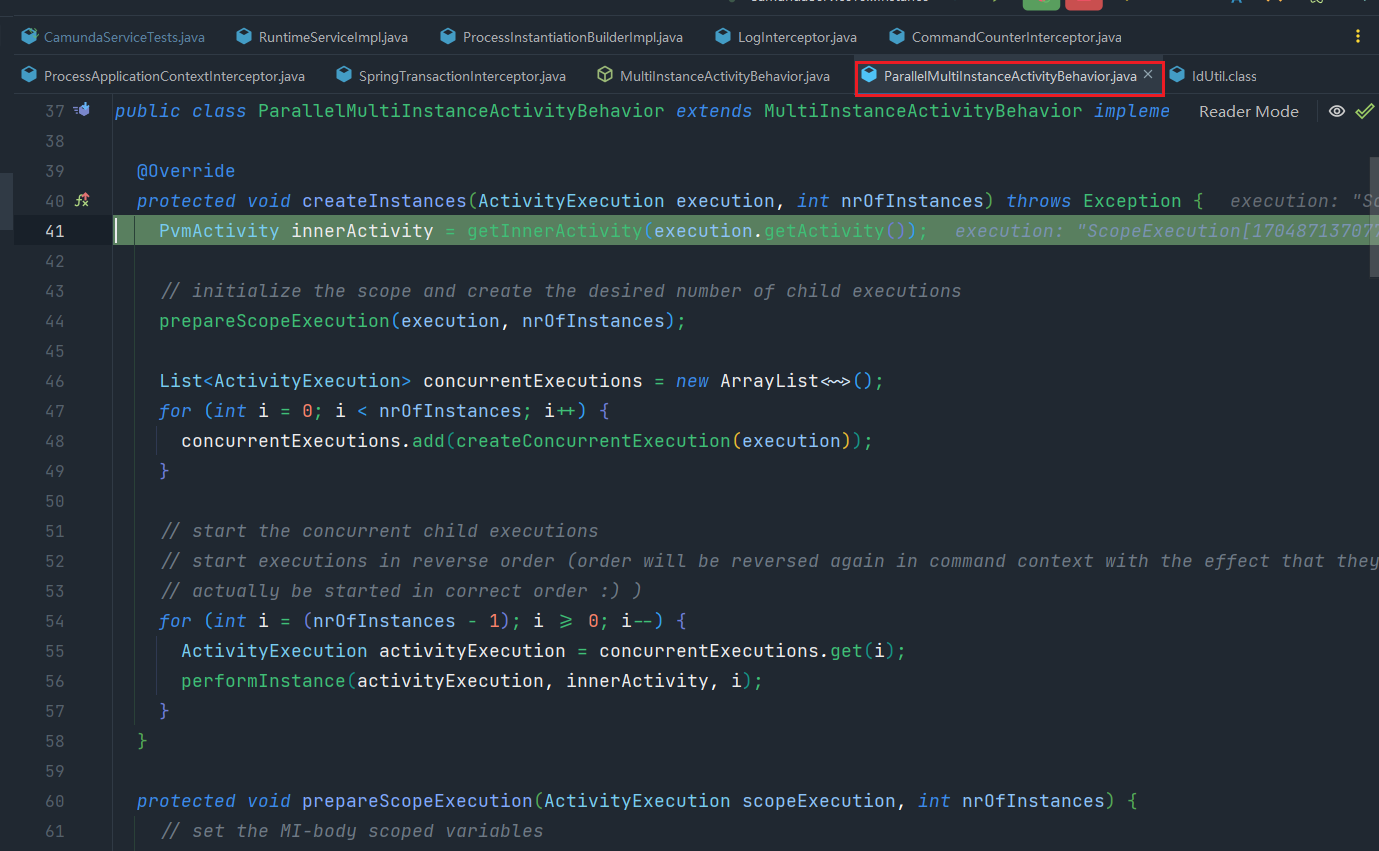Click line number 44 in the gutter
The height and width of the screenshot is (851, 1379).
[54, 321]
